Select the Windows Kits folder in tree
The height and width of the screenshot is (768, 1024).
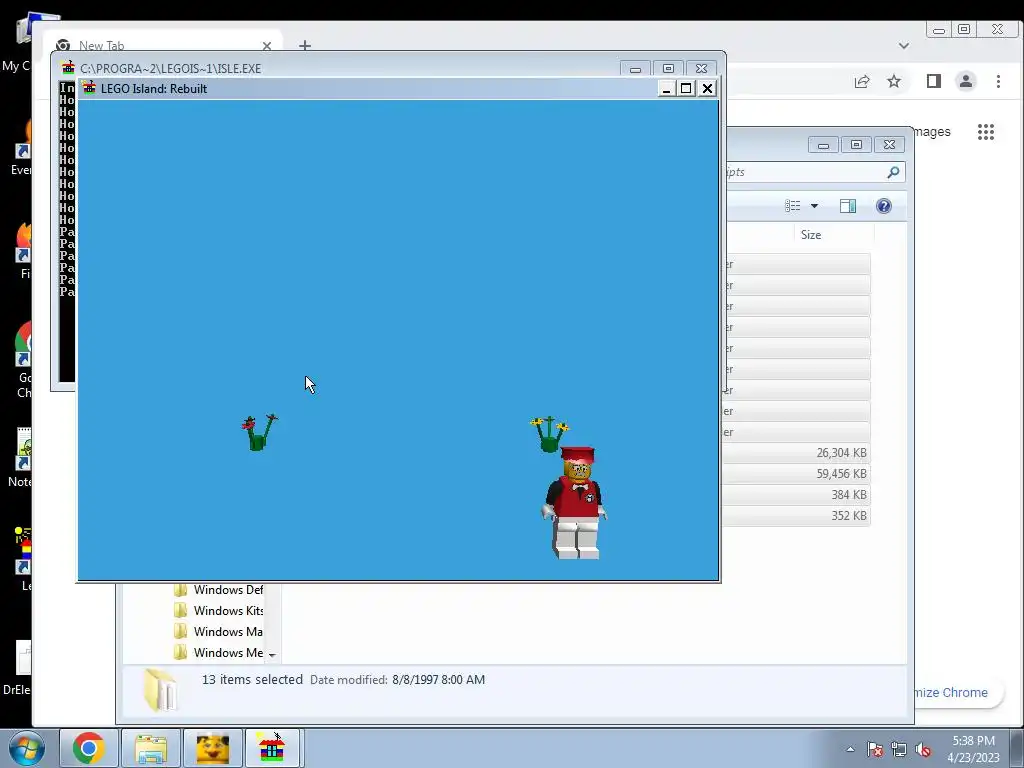click(219, 611)
